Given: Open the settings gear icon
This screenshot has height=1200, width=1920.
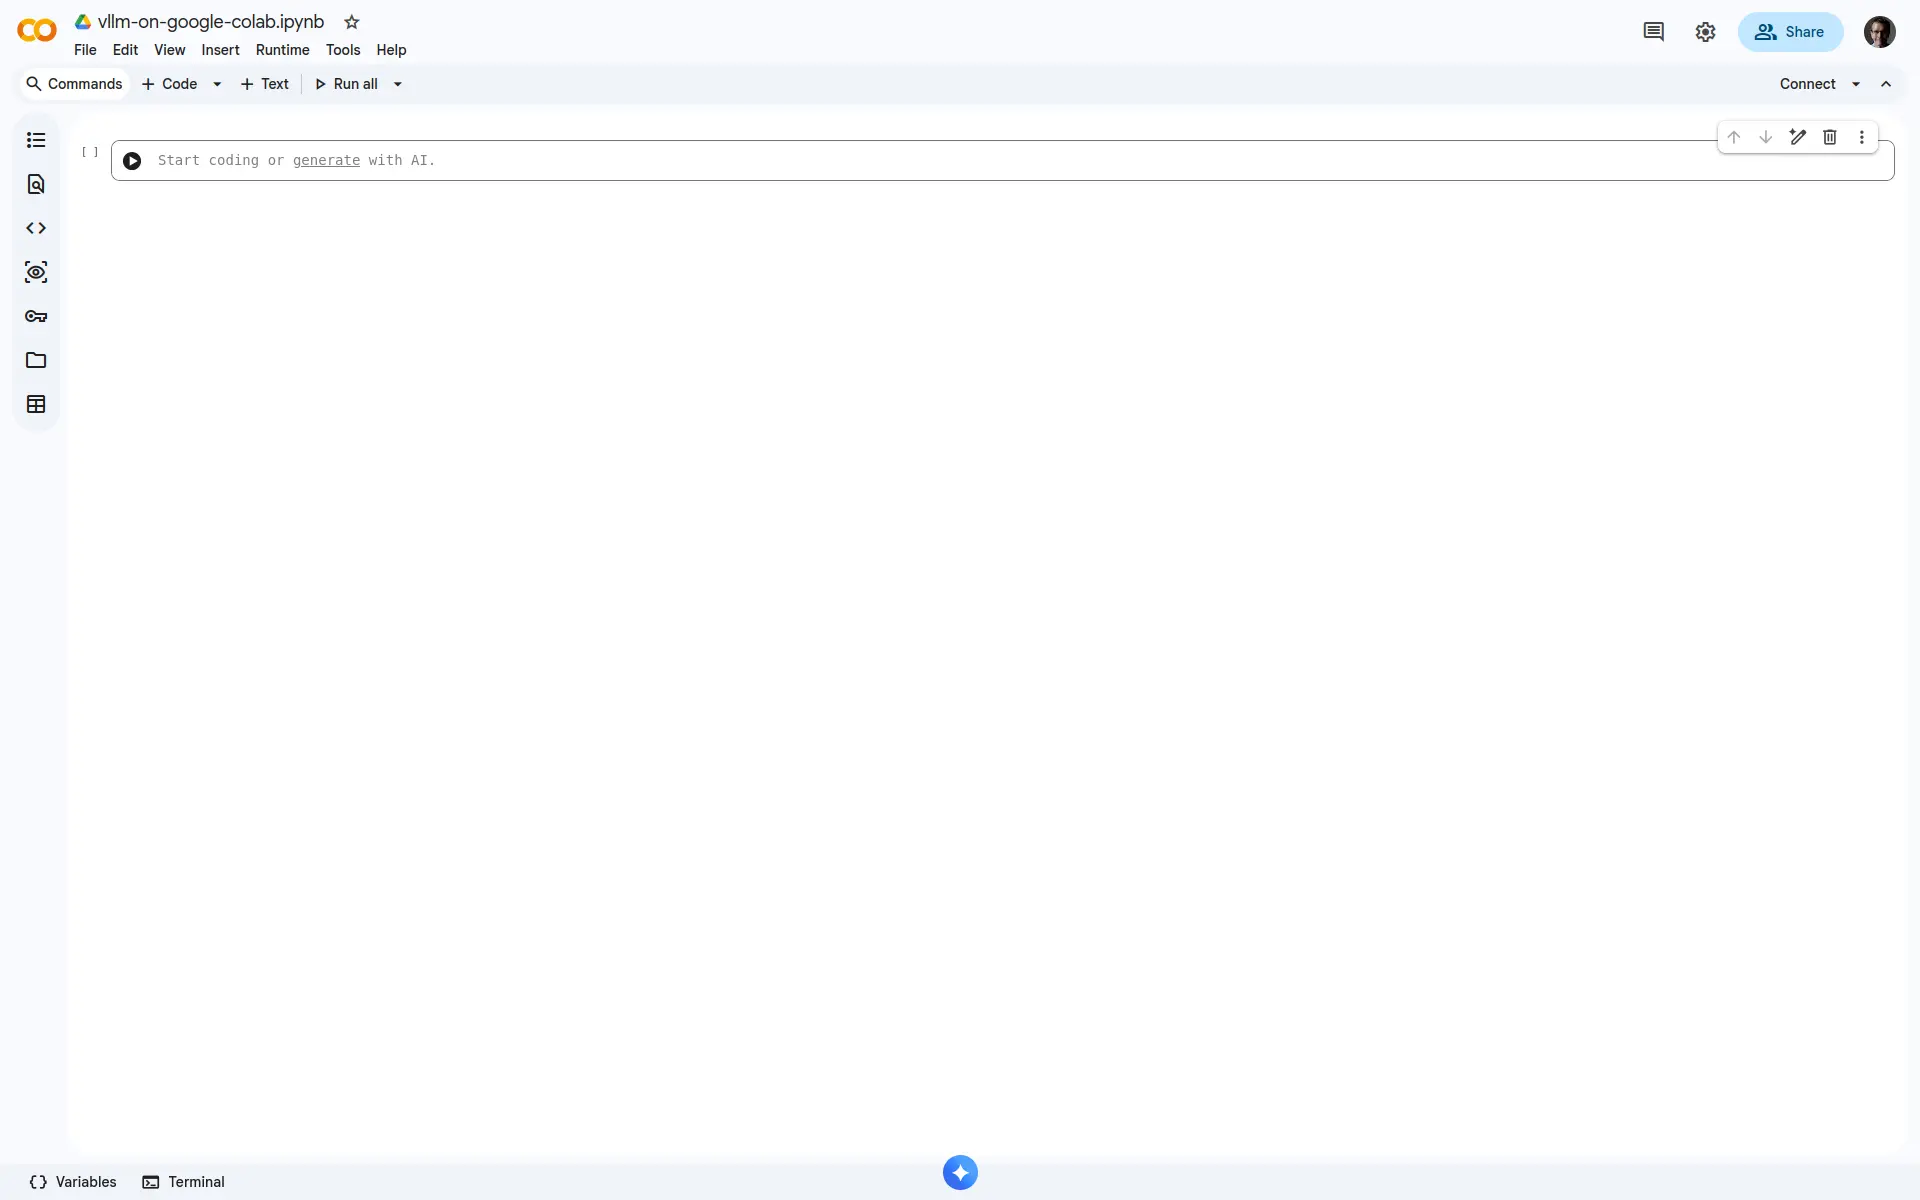Looking at the screenshot, I should click(1706, 32).
